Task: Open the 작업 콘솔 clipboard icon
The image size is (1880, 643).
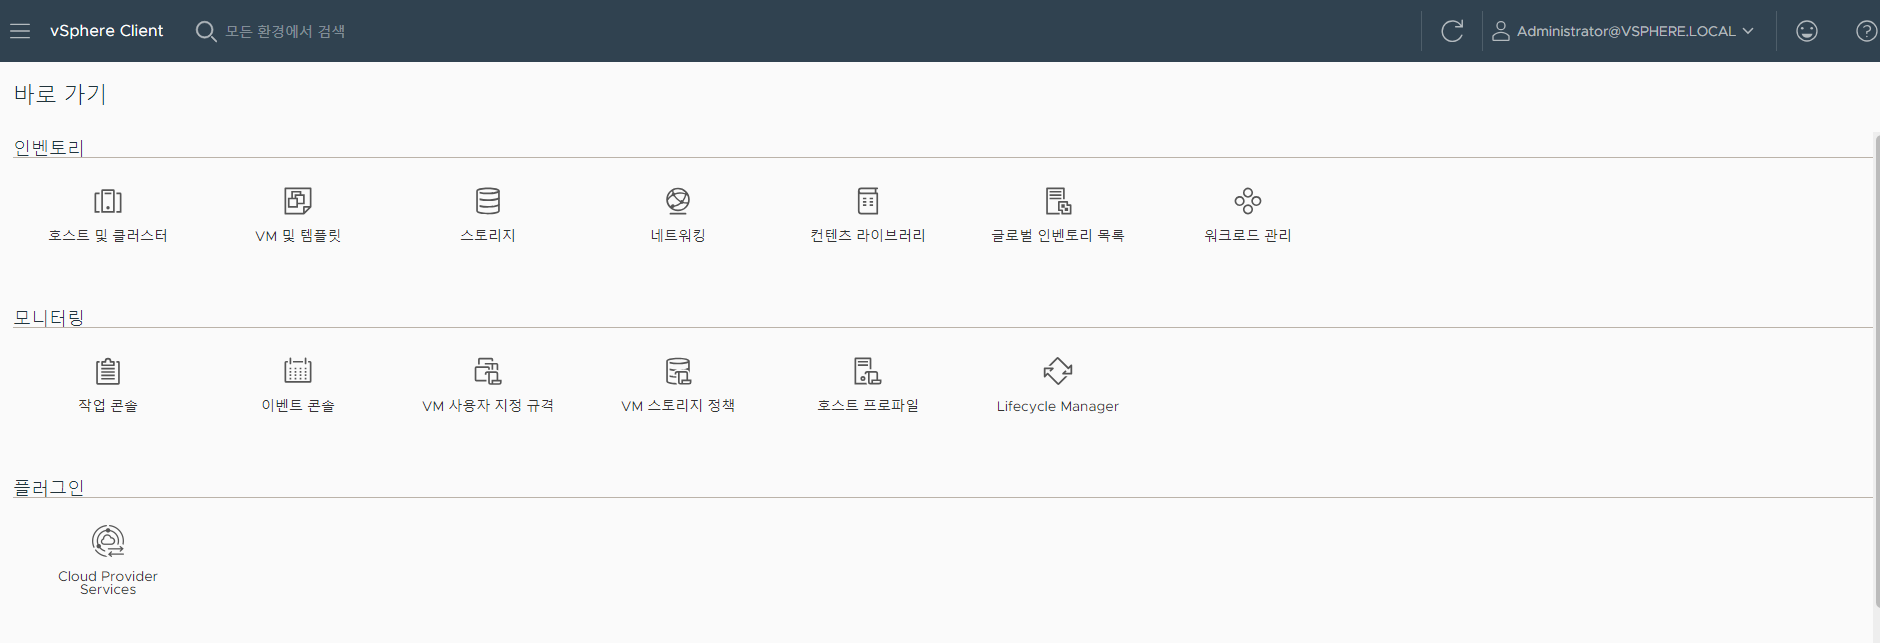Action: (x=108, y=371)
